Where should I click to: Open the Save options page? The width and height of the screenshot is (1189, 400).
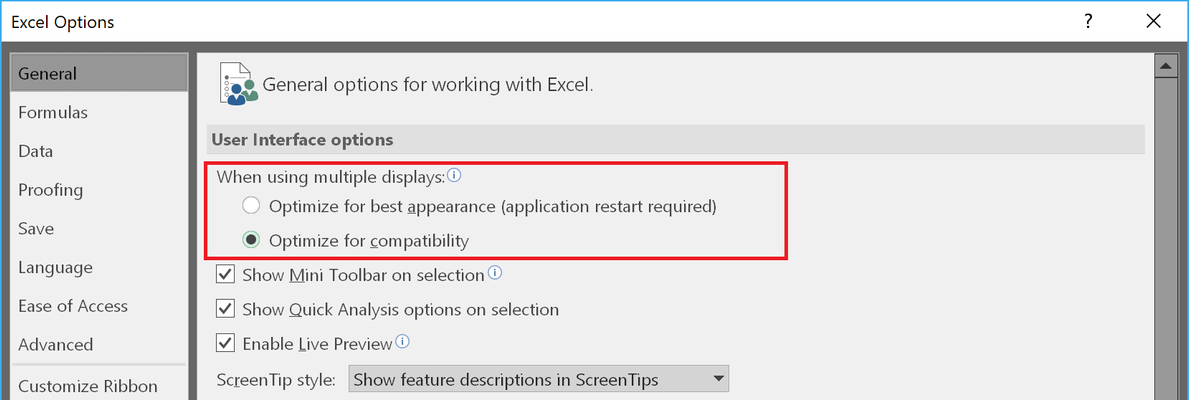tap(36, 228)
